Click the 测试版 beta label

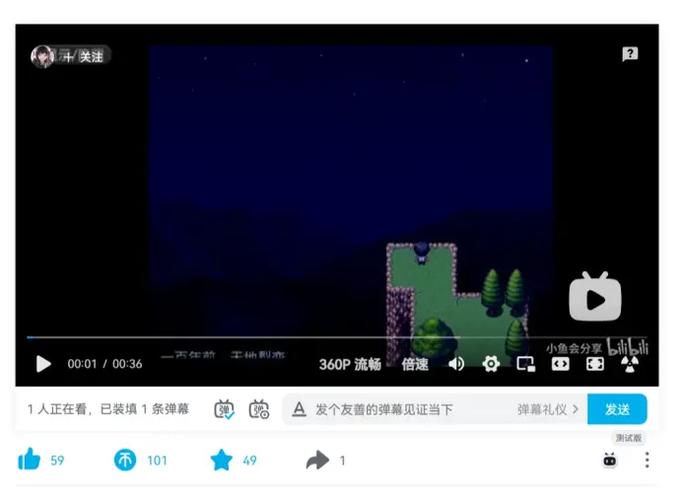point(628,438)
